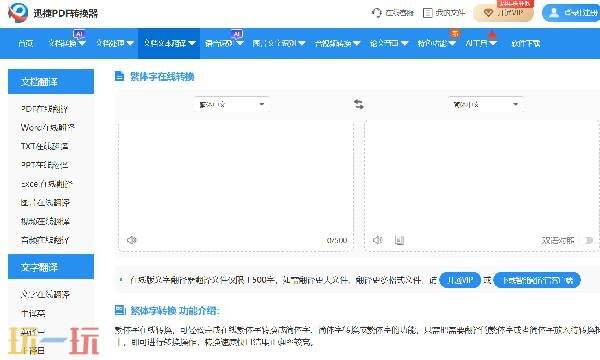Open 图片在线翻译 in the sidebar

45,202
